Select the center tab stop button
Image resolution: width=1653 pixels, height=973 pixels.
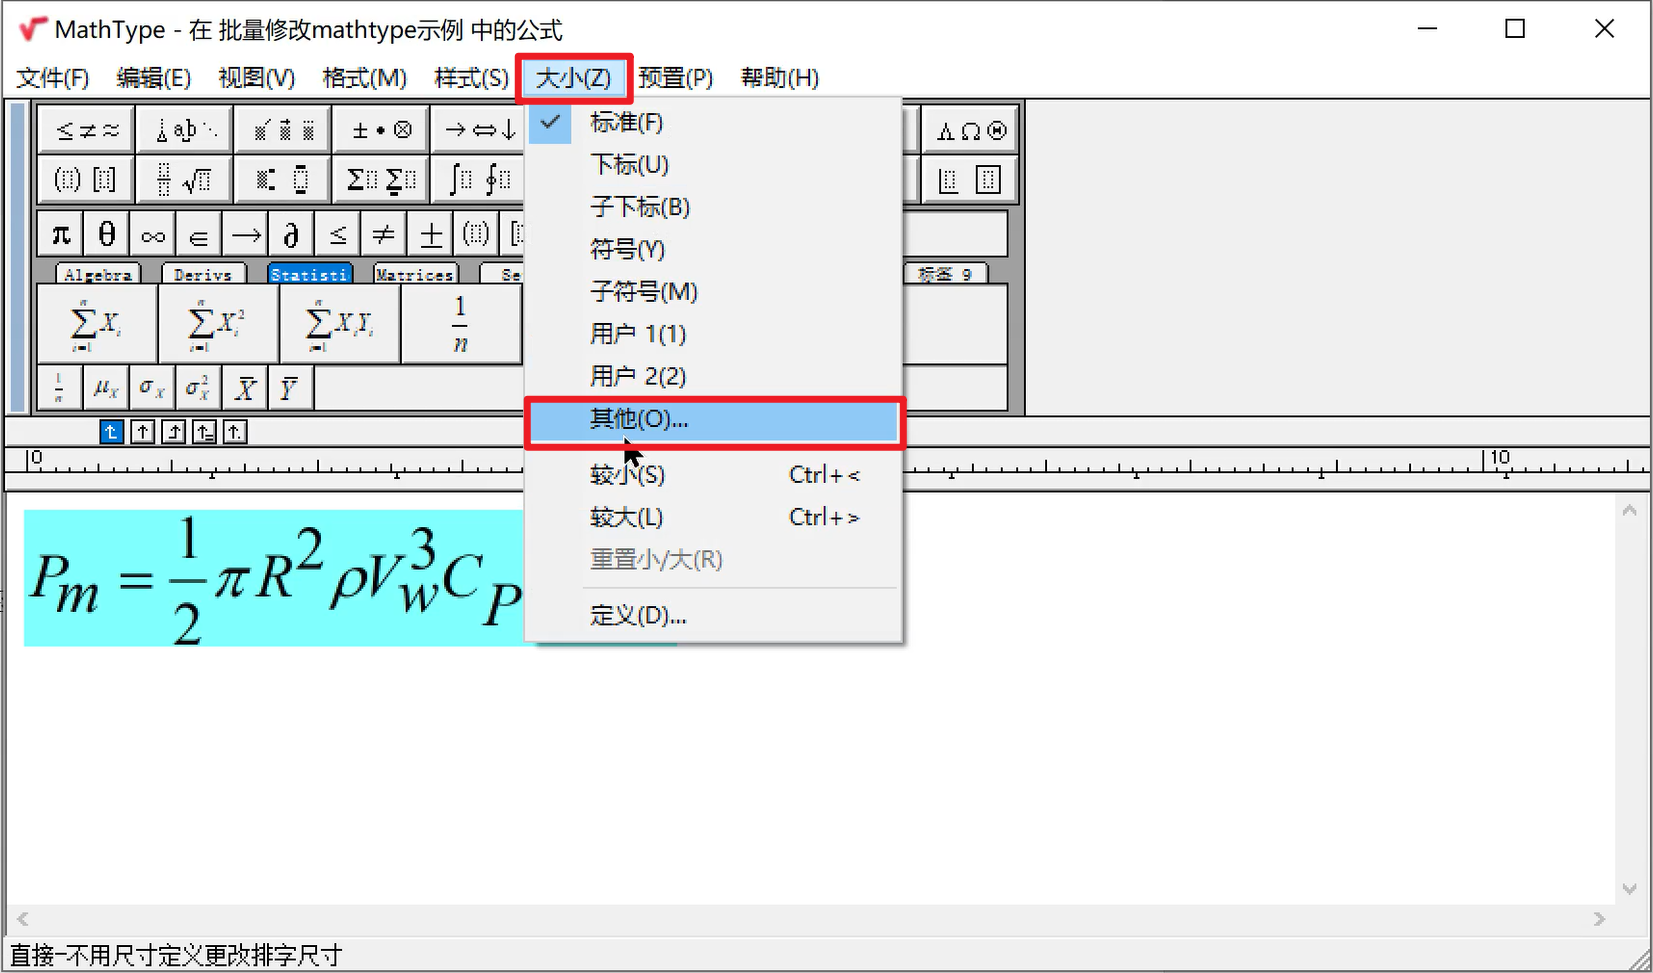pyautogui.click(x=143, y=432)
